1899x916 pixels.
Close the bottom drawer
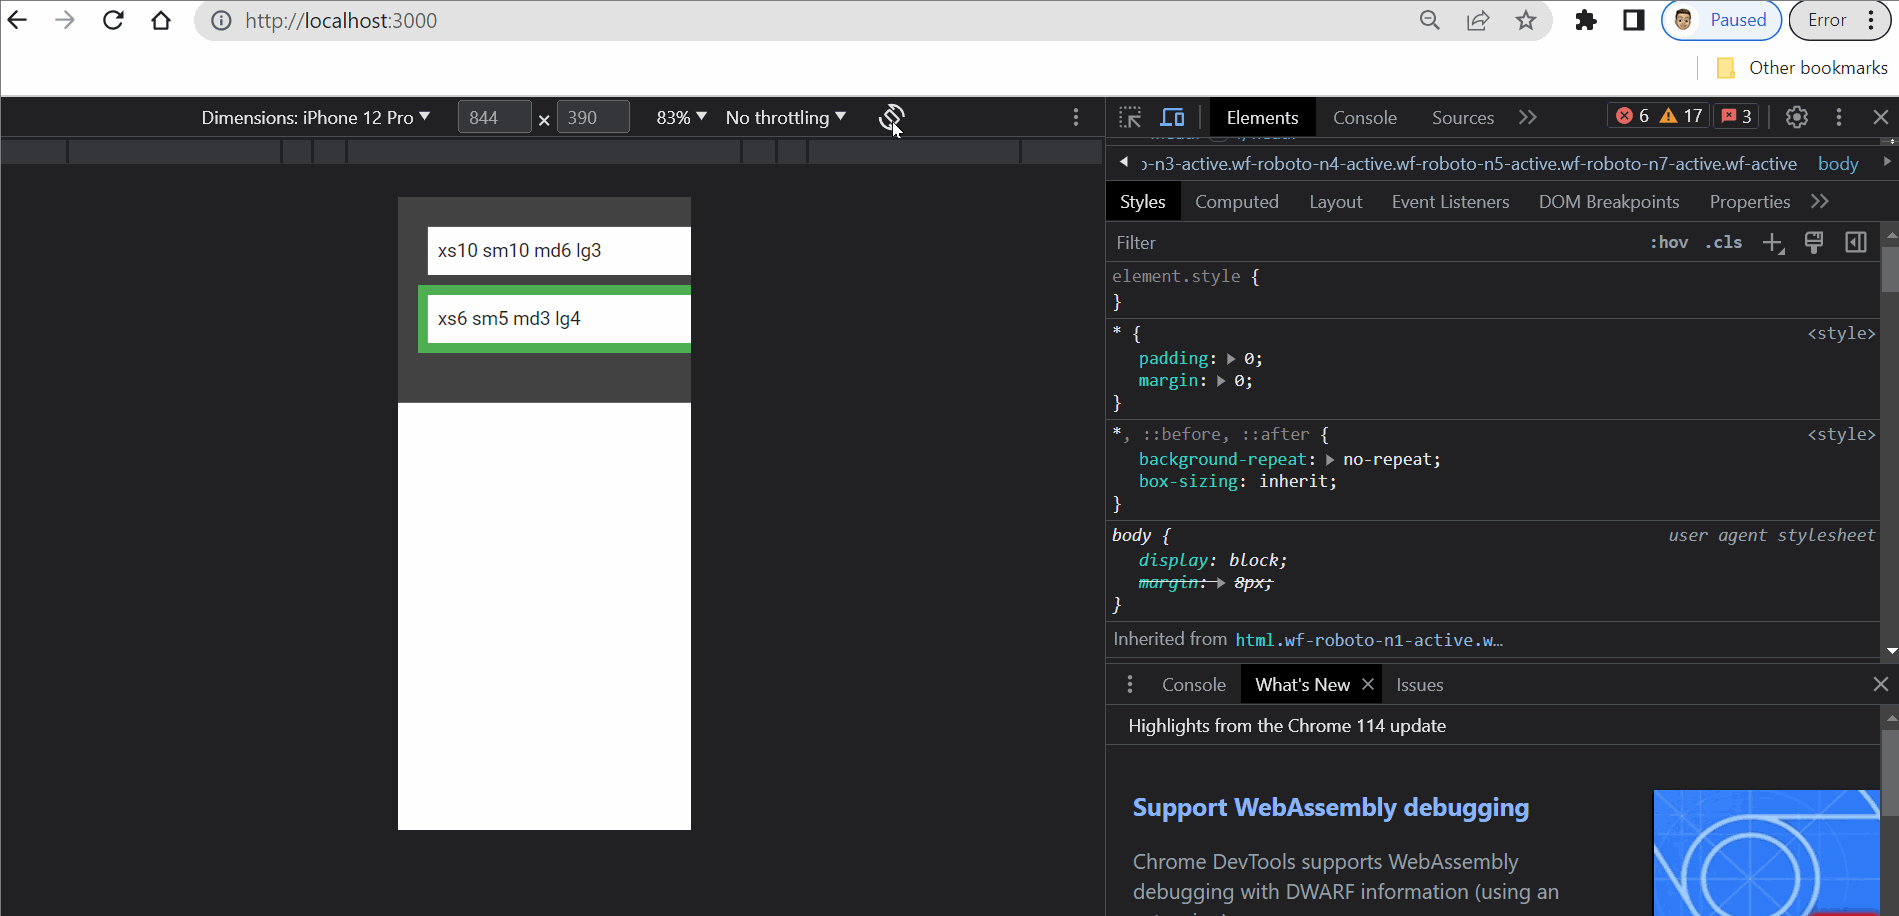click(1881, 684)
